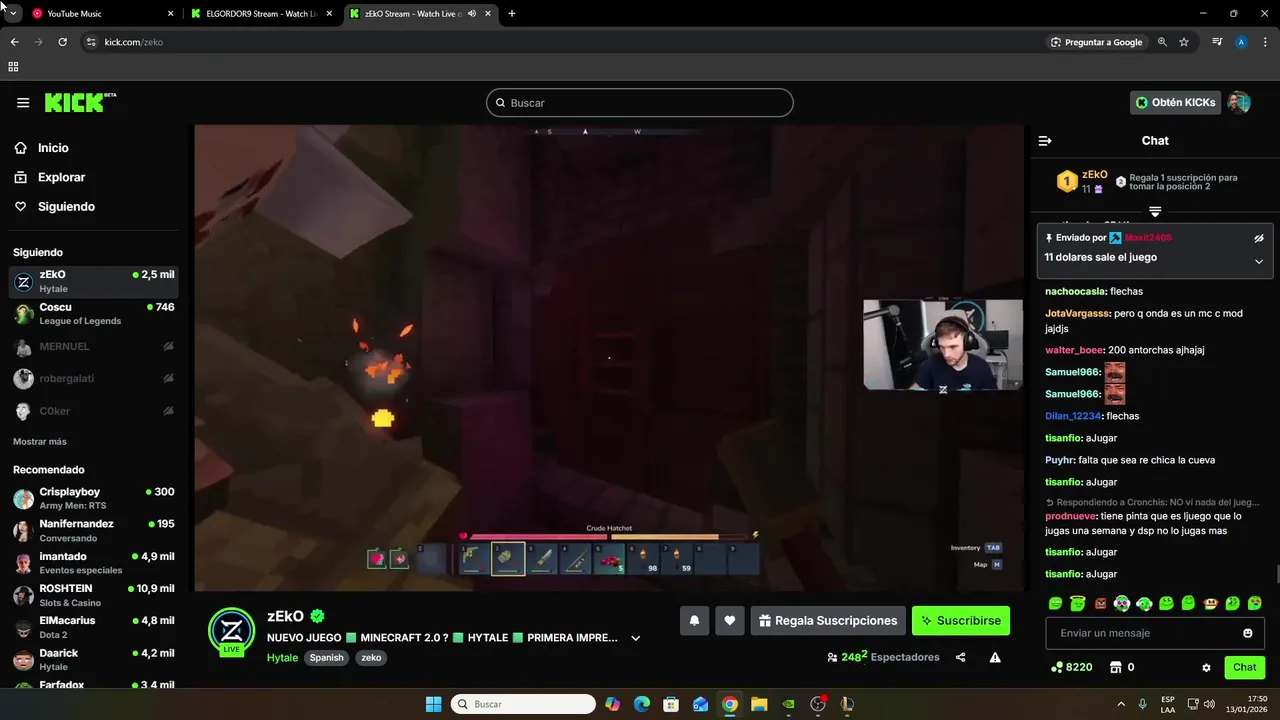Click chat user JotaVargasss
Viewport: 1280px width, 720px height.
click(x=1078, y=313)
